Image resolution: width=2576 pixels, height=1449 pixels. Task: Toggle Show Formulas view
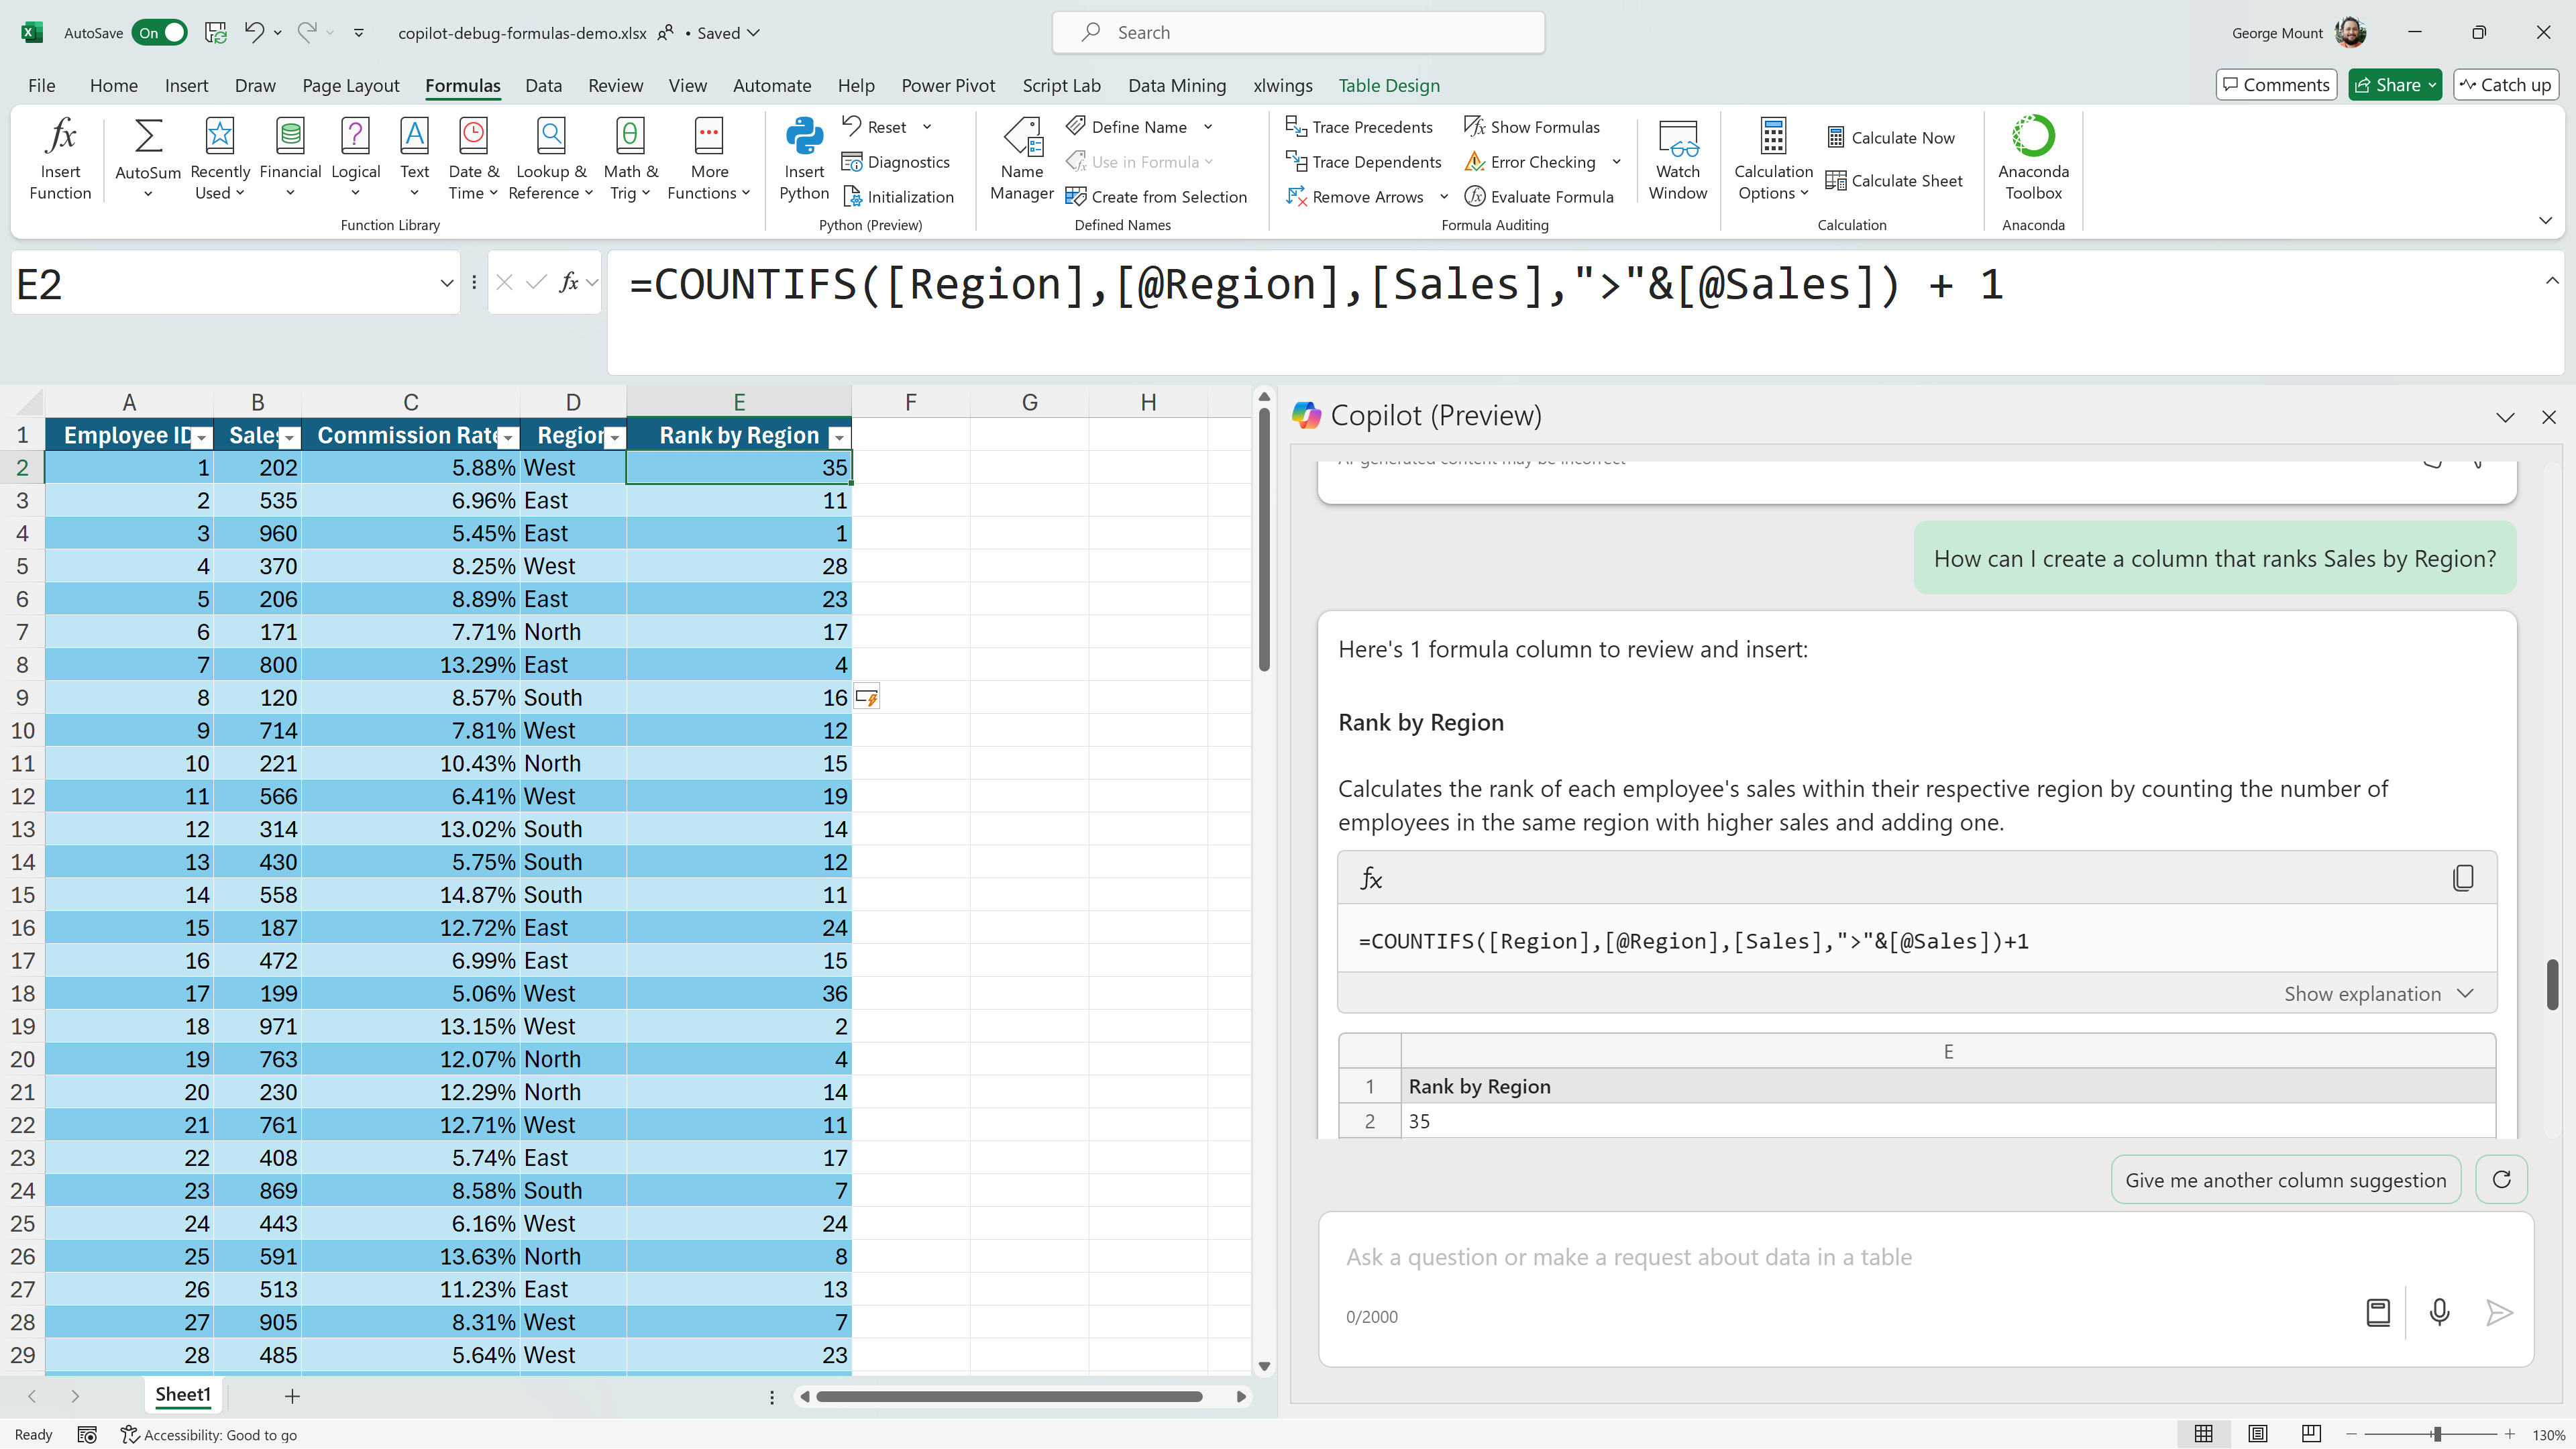tap(1532, 127)
